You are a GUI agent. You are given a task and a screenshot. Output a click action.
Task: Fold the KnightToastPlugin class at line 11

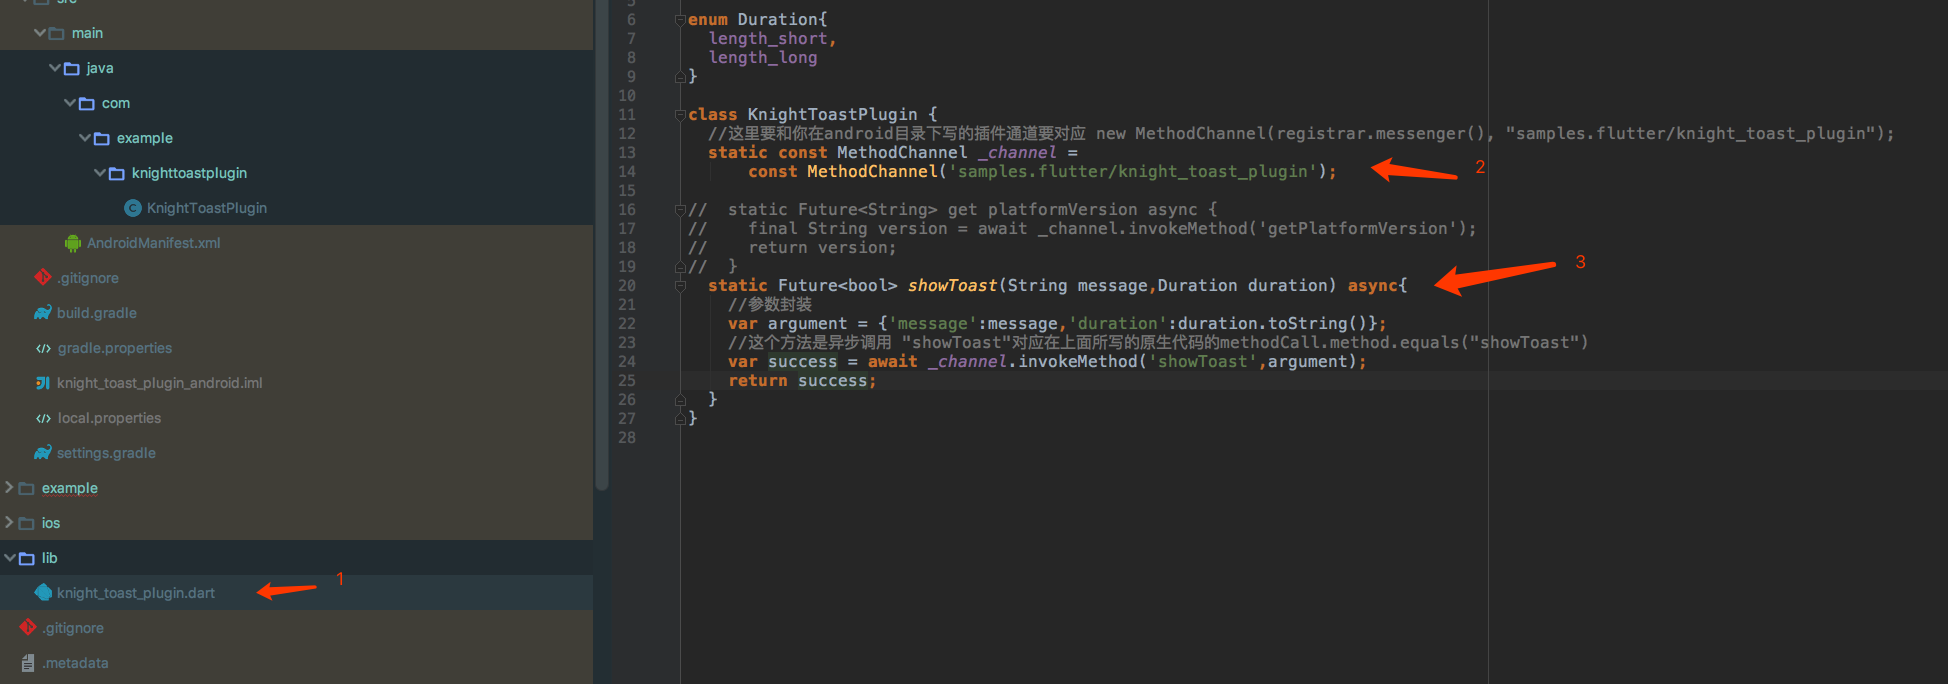pyautogui.click(x=680, y=115)
